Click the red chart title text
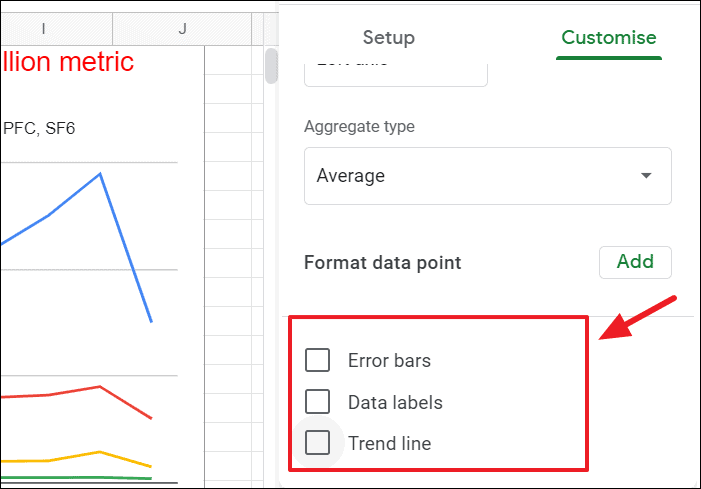 tap(67, 62)
